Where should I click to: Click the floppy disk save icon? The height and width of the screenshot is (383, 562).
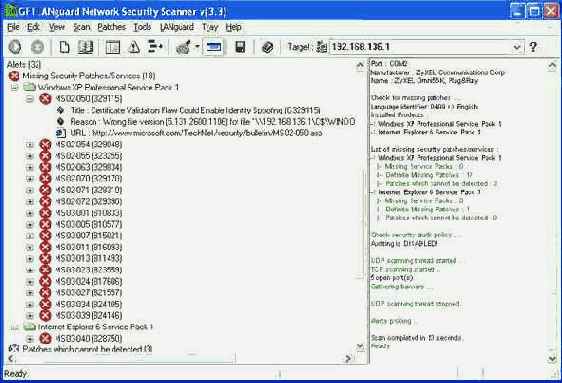pos(240,47)
